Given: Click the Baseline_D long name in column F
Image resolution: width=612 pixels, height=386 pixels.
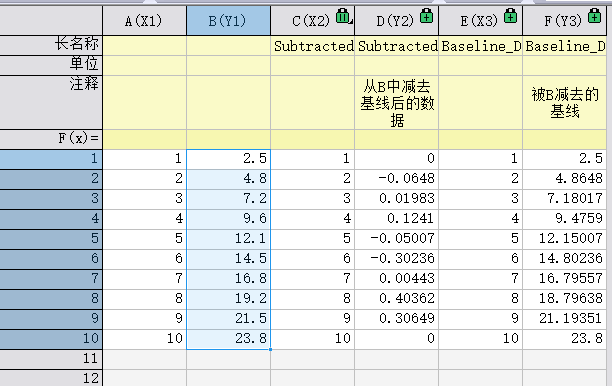Looking at the screenshot, I should (564, 46).
